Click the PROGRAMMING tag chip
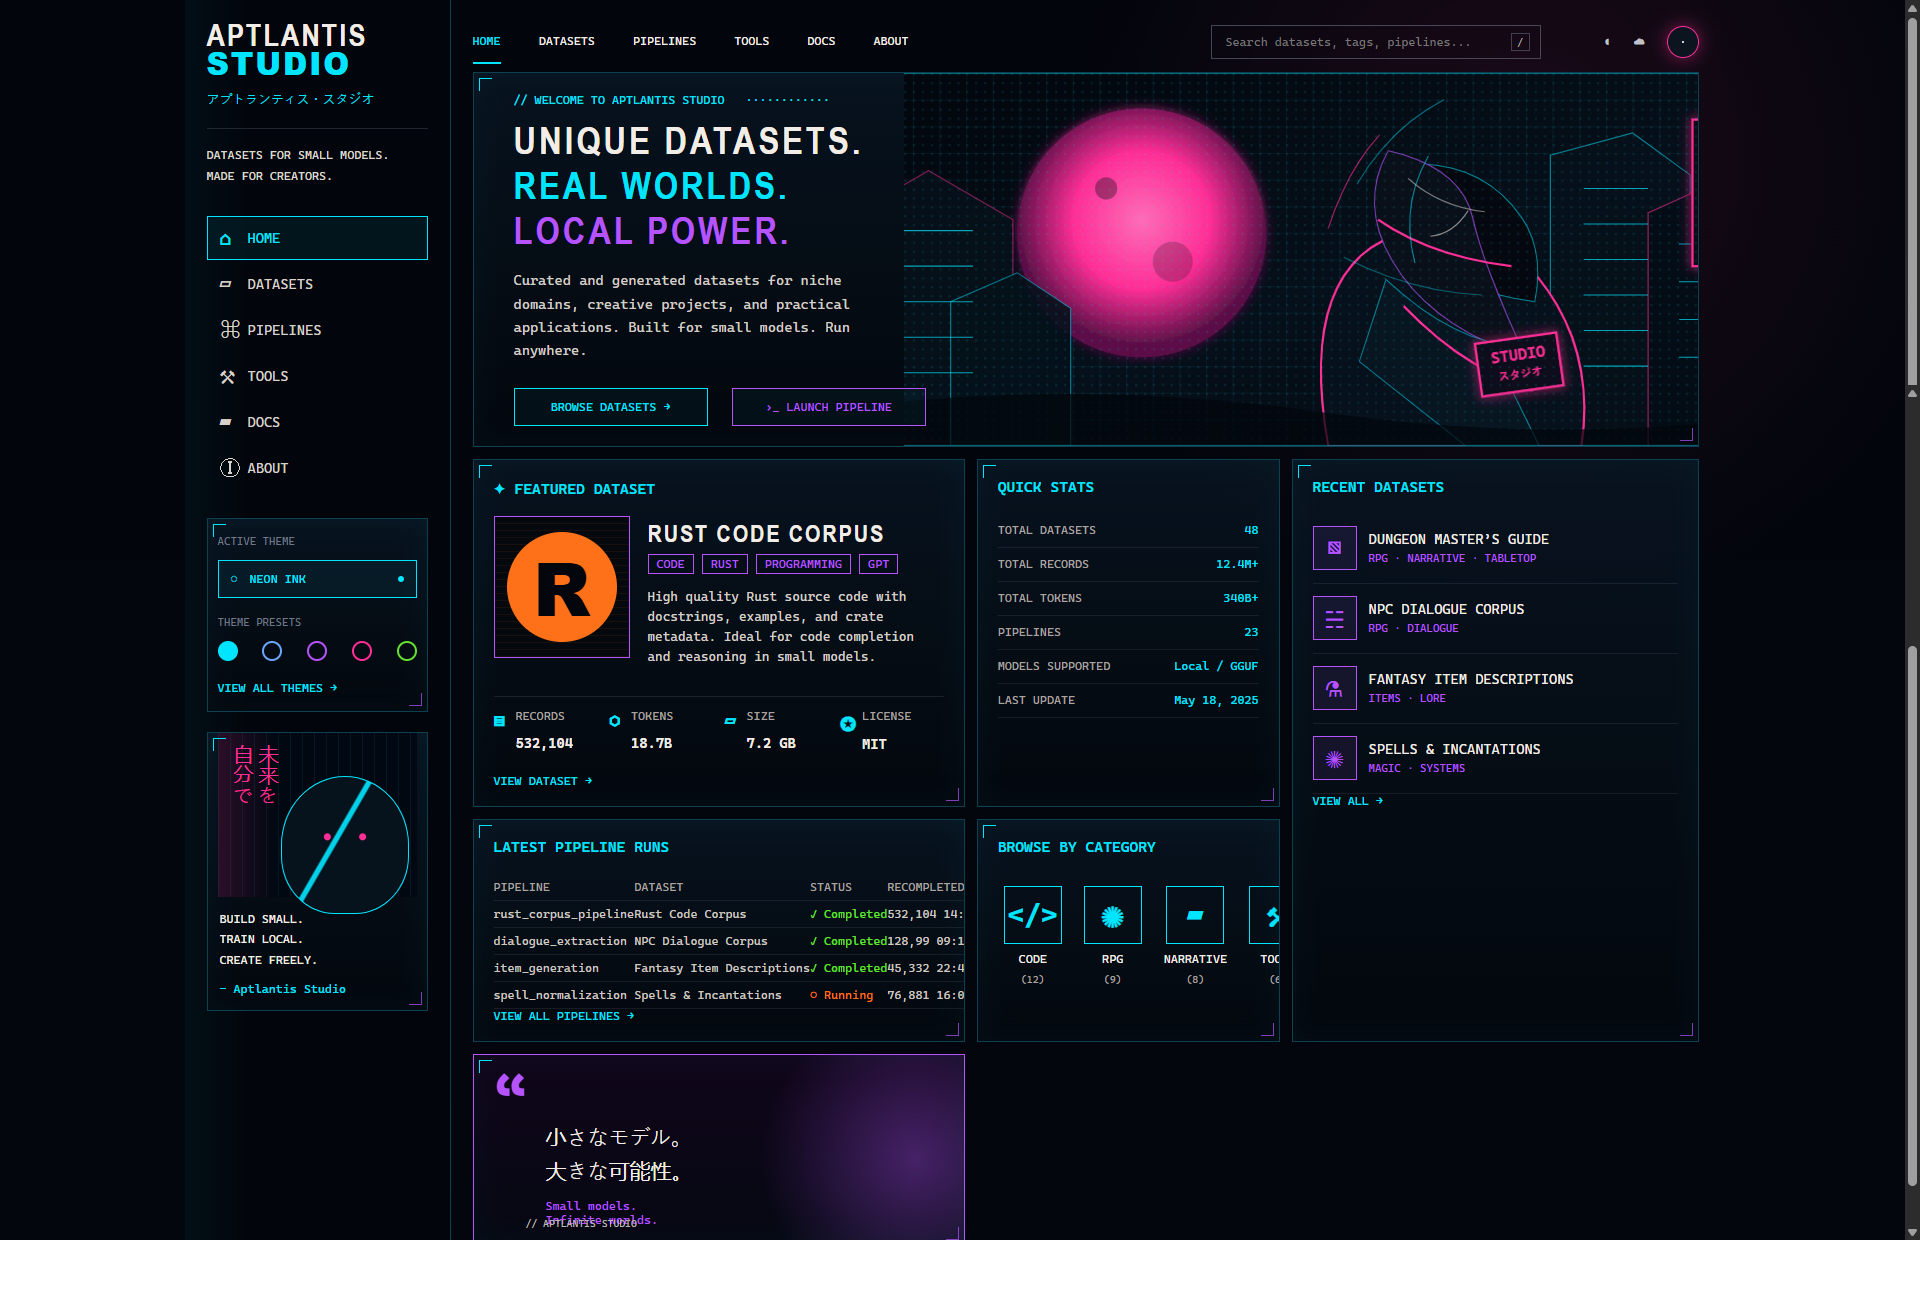1920x1296 pixels. 803,565
